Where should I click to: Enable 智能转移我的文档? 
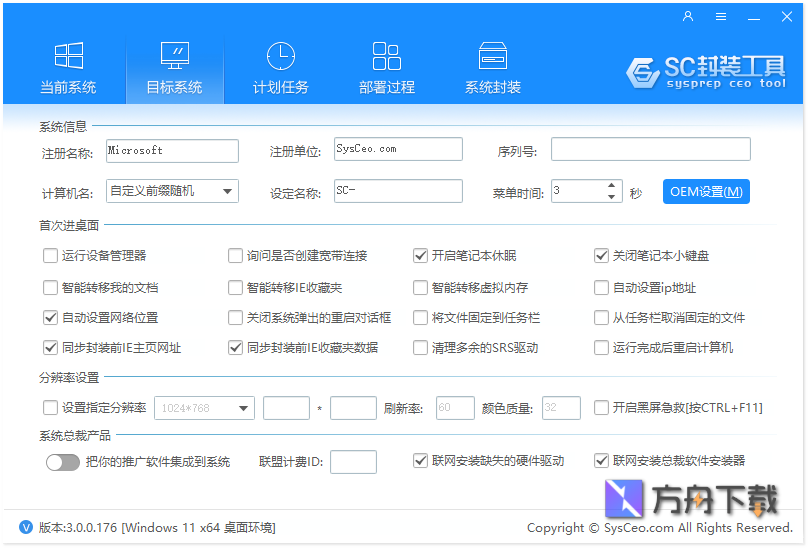point(50,288)
